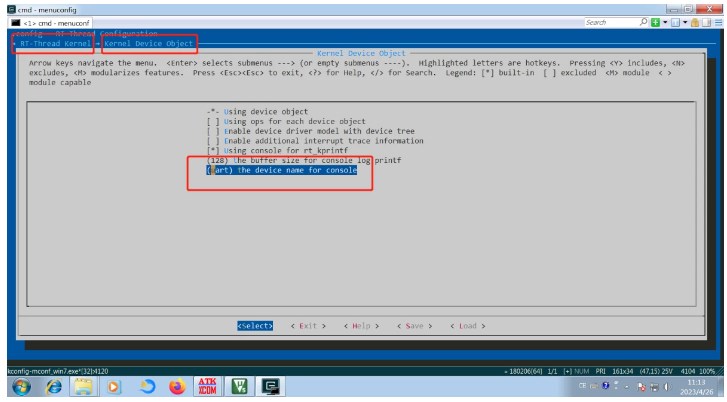Click the padlock lock-console icon

pos(695,22)
